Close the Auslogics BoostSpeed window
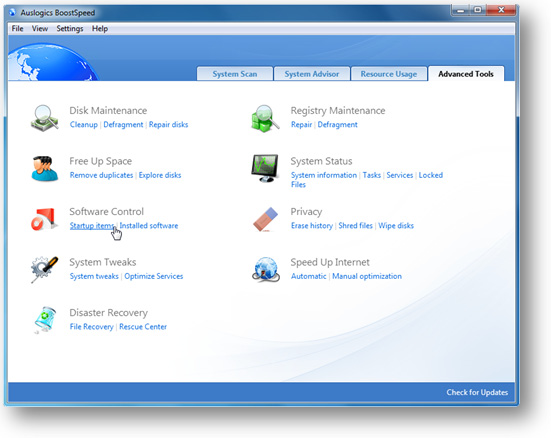The image size is (551, 438). (x=501, y=10)
